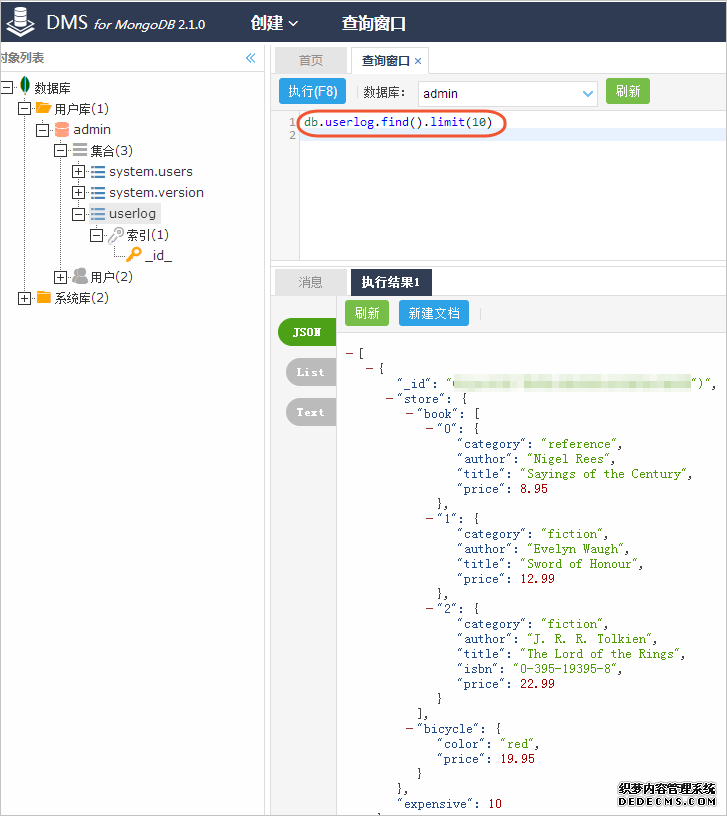
Task: Click the system.users collection icon
Action: [98, 172]
